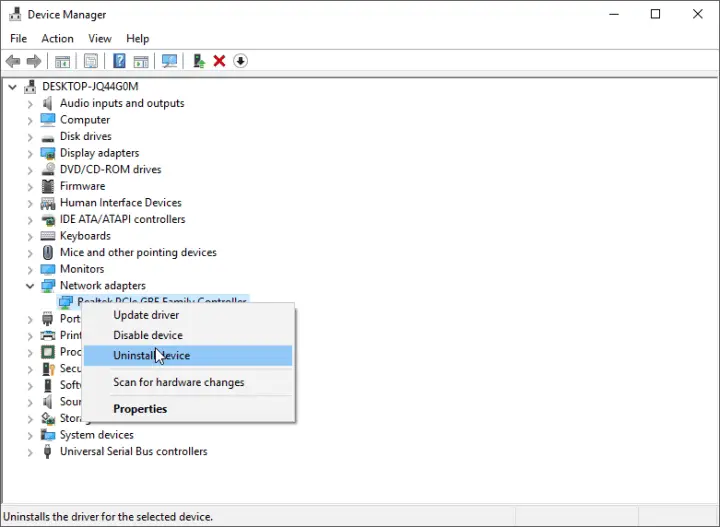
Task: Expand Universal Serial Bus controllers chevron
Action: pos(30,452)
